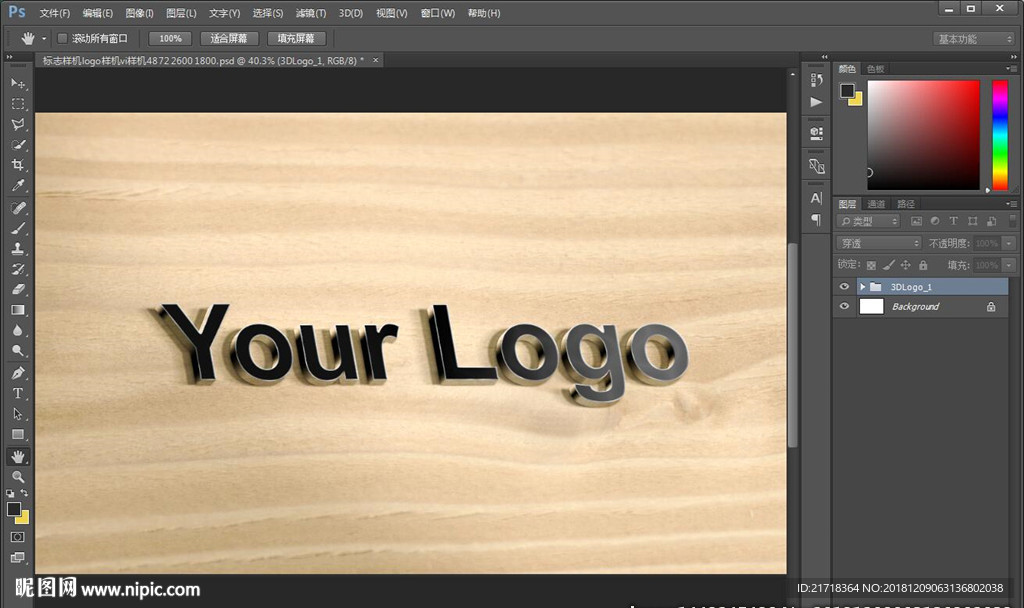This screenshot has height=608, width=1024.
Task: Open the workspace switcher dropdown
Action: click(974, 39)
